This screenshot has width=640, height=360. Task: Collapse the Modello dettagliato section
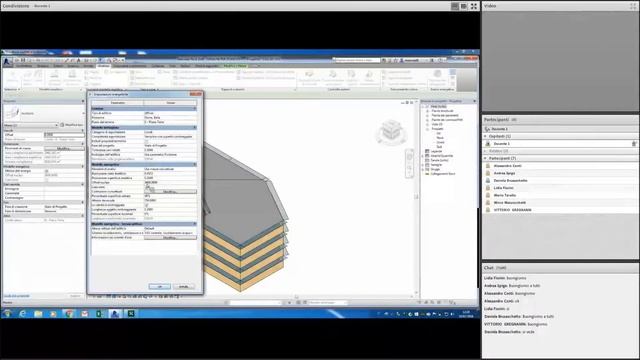195,127
